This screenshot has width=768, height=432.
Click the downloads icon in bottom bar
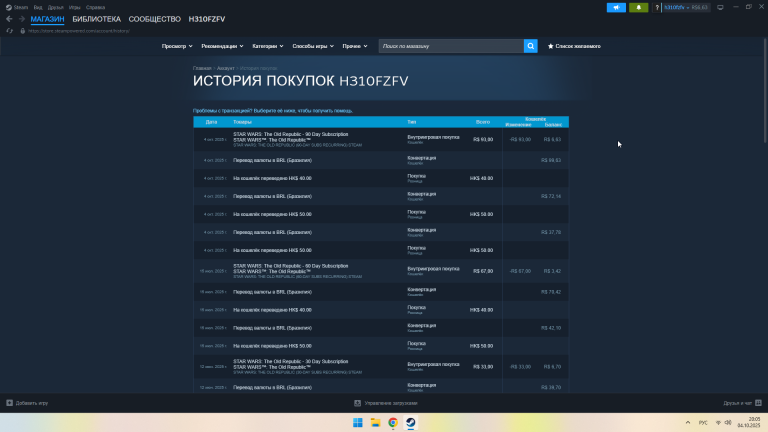(358, 403)
